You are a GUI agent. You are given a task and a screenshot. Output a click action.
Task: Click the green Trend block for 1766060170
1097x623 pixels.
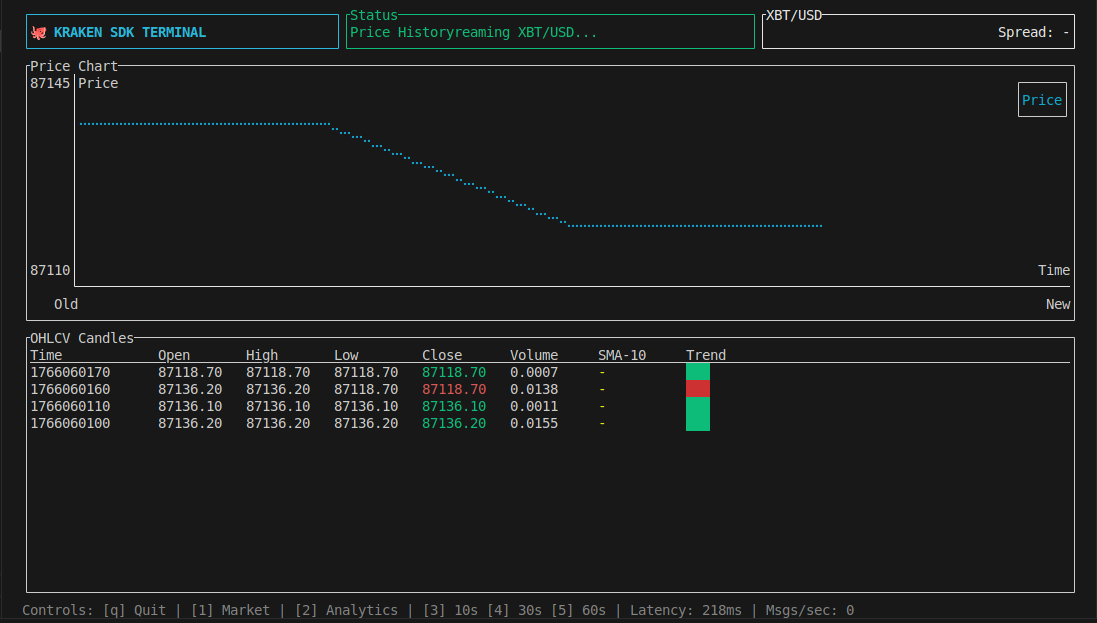698,372
